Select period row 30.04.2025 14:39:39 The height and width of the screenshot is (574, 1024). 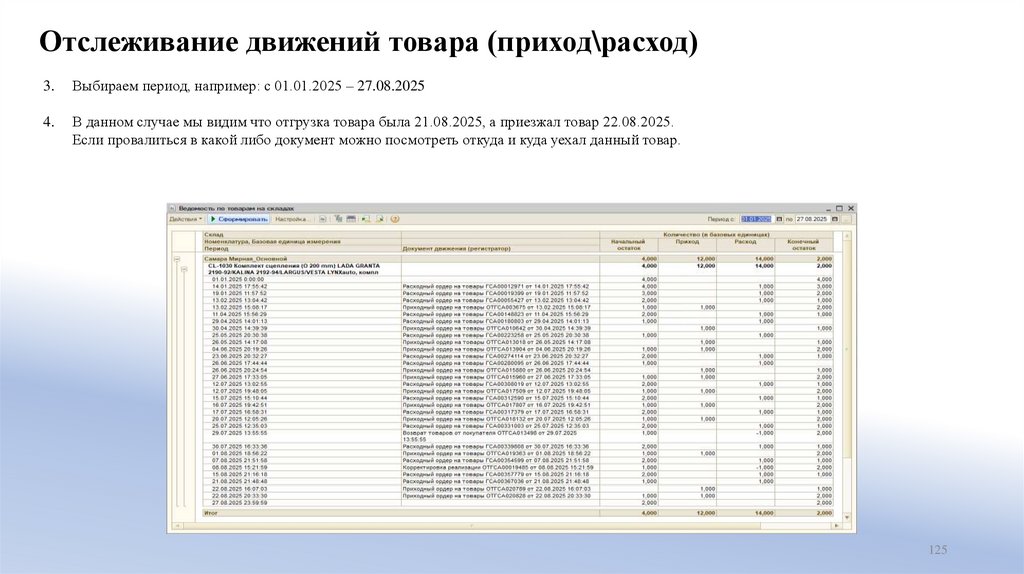[x=519, y=328]
